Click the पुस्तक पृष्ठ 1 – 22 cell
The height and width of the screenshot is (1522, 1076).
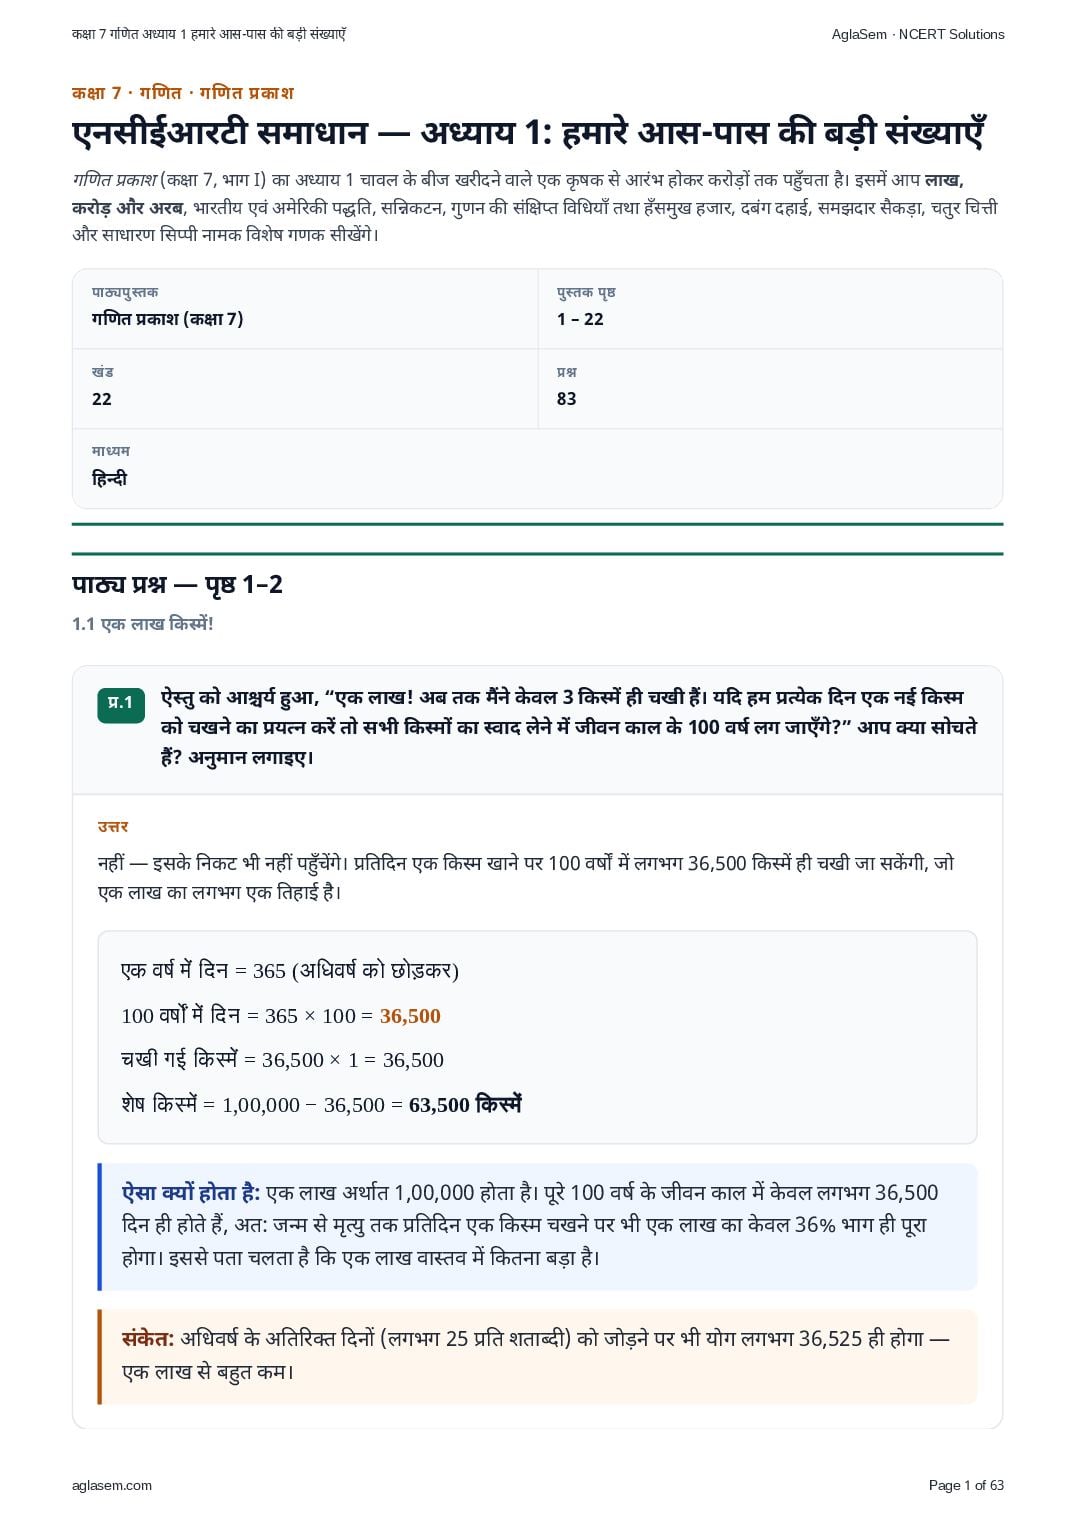pos(770,308)
